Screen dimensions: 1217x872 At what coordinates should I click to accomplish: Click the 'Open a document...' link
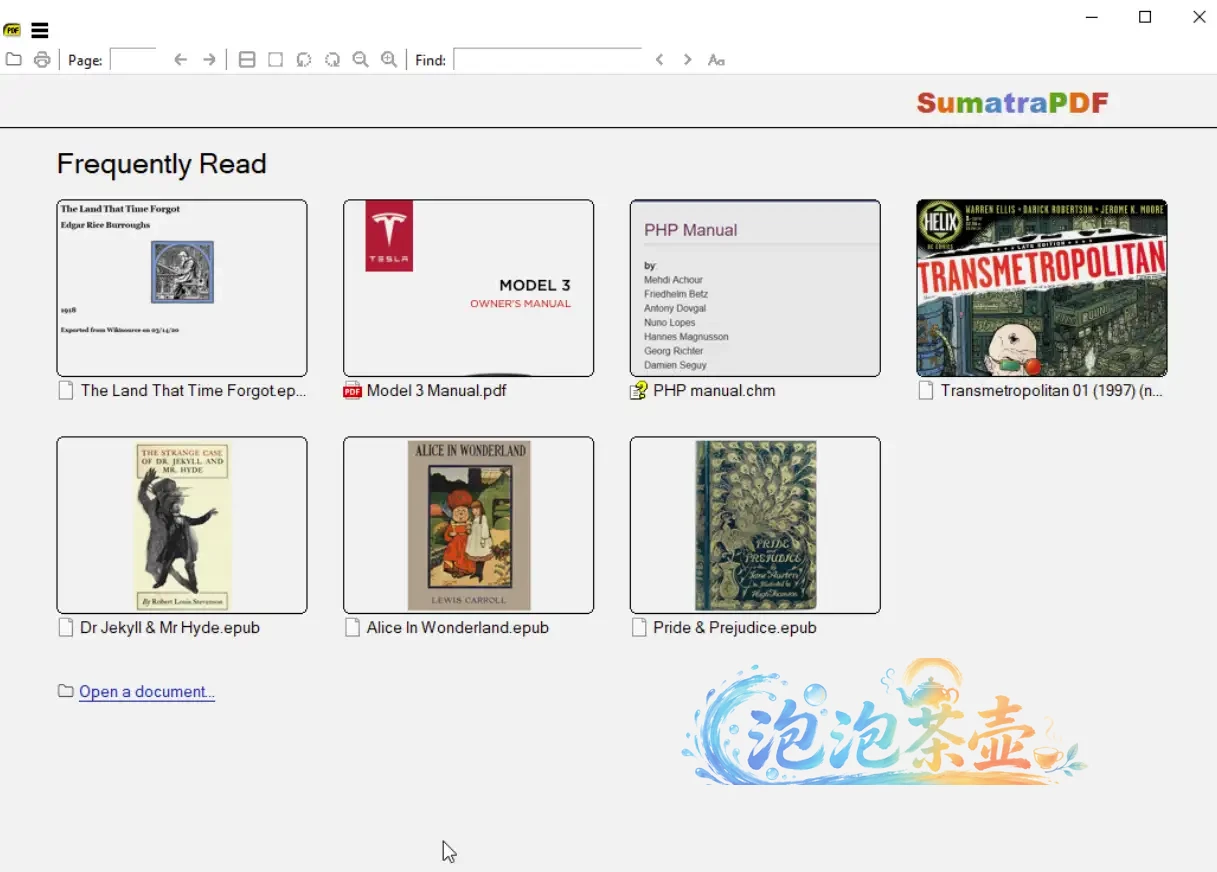tap(147, 692)
